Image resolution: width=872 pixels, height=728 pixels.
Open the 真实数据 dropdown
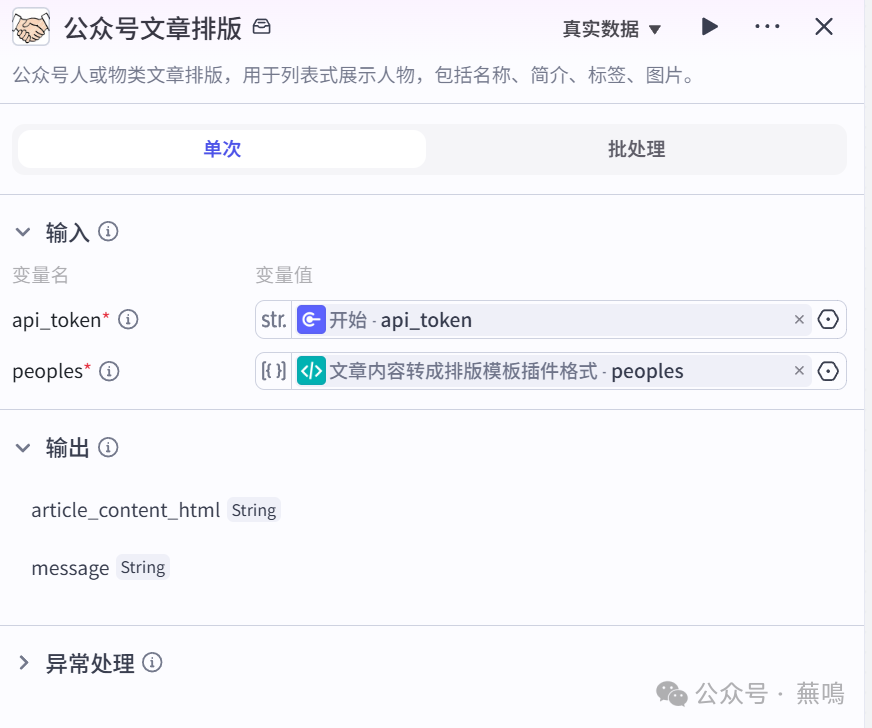(x=612, y=29)
